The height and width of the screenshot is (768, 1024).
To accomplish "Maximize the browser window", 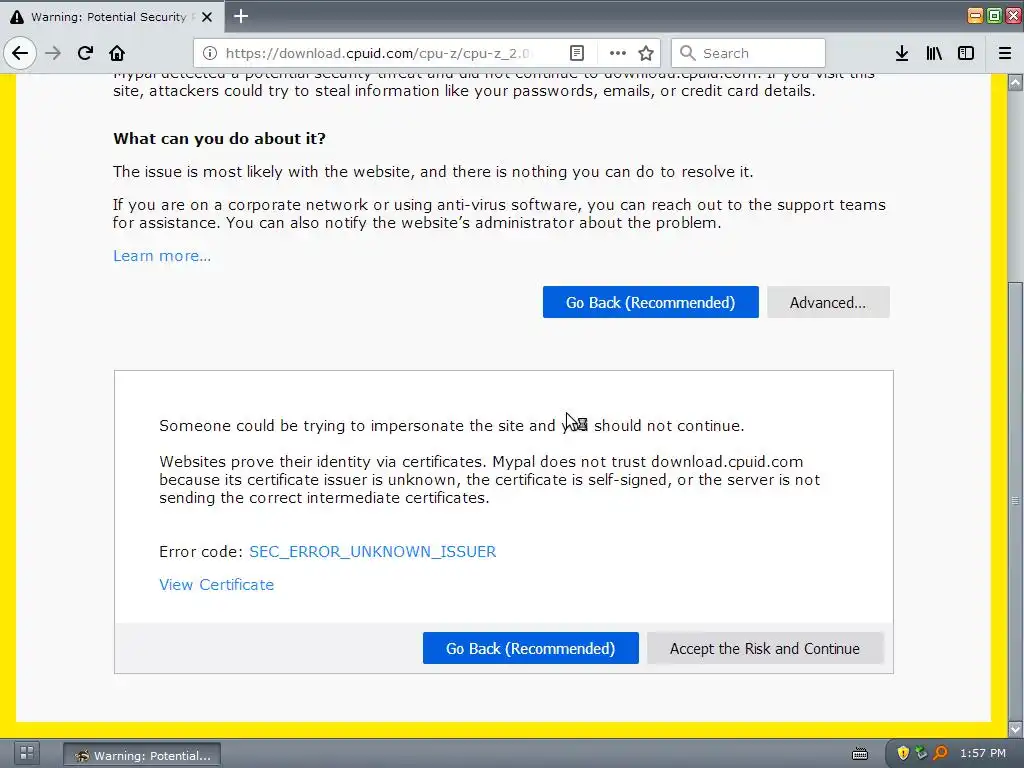I will [x=994, y=16].
